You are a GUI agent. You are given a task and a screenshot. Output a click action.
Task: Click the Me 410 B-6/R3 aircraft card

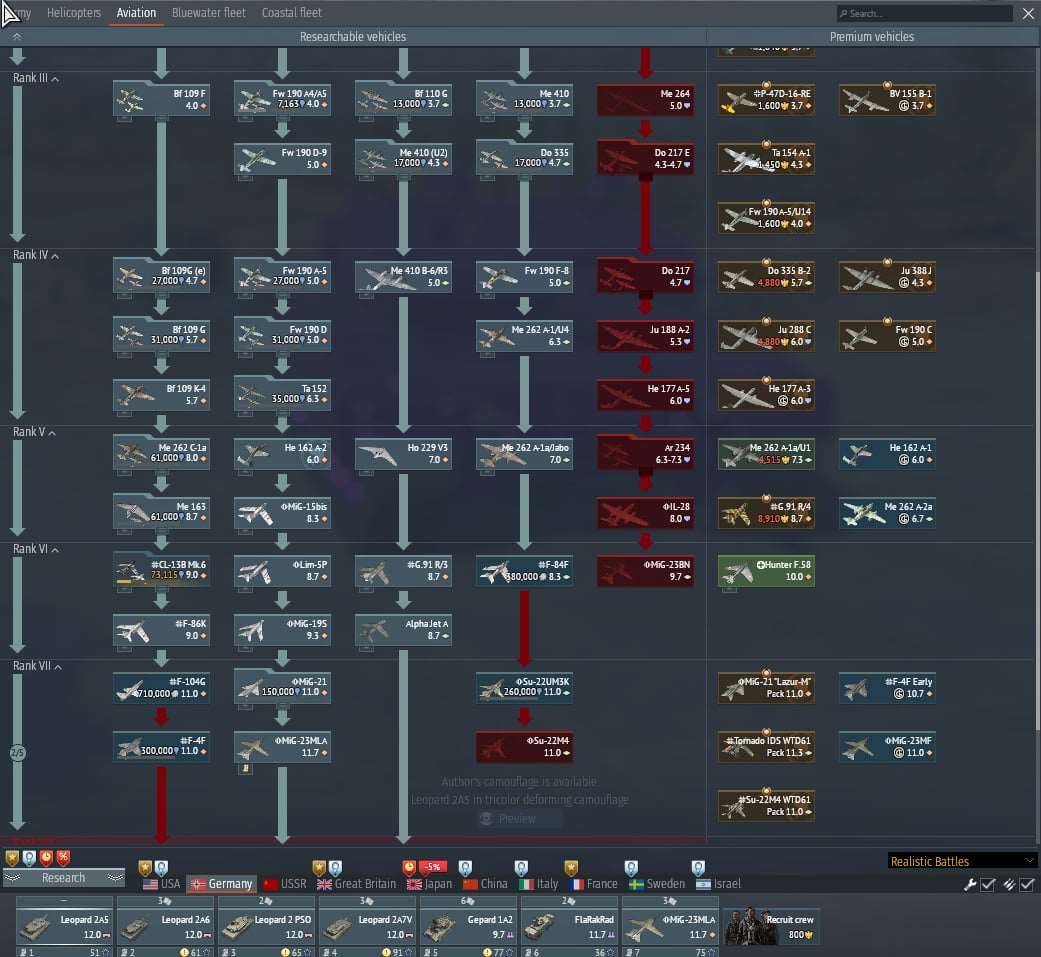tap(404, 276)
